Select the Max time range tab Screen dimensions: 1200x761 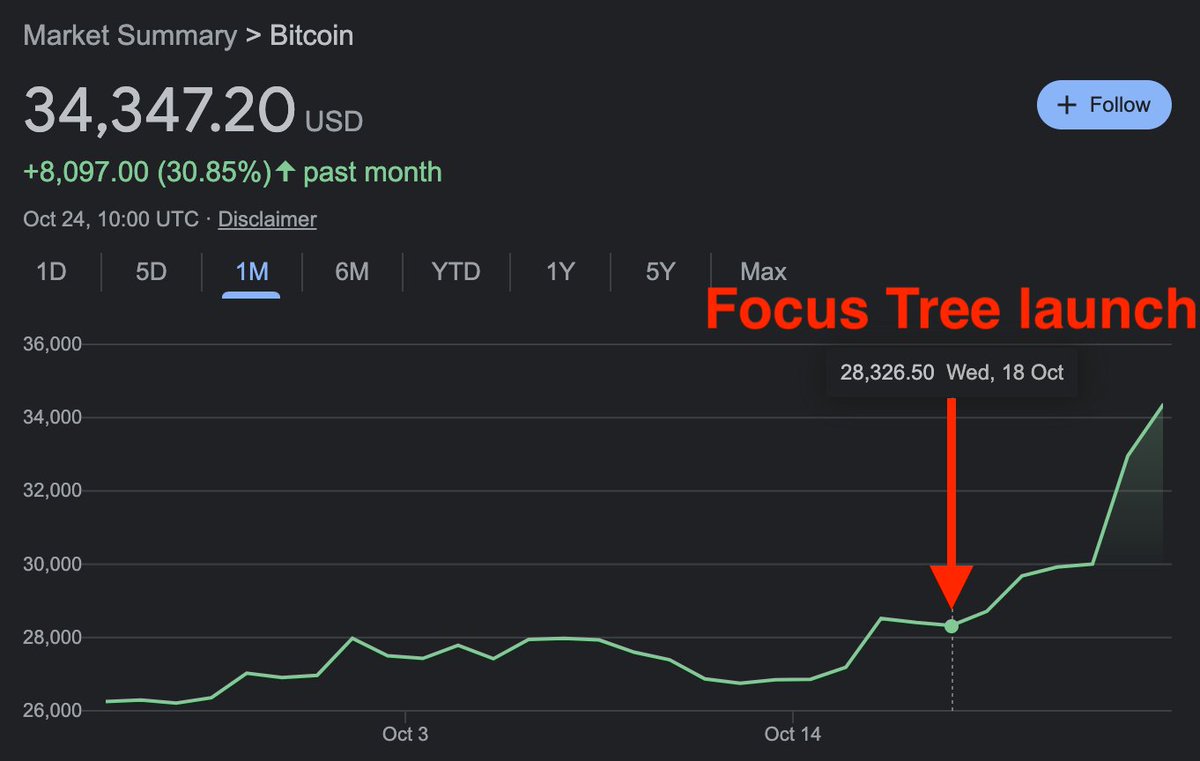pos(763,271)
